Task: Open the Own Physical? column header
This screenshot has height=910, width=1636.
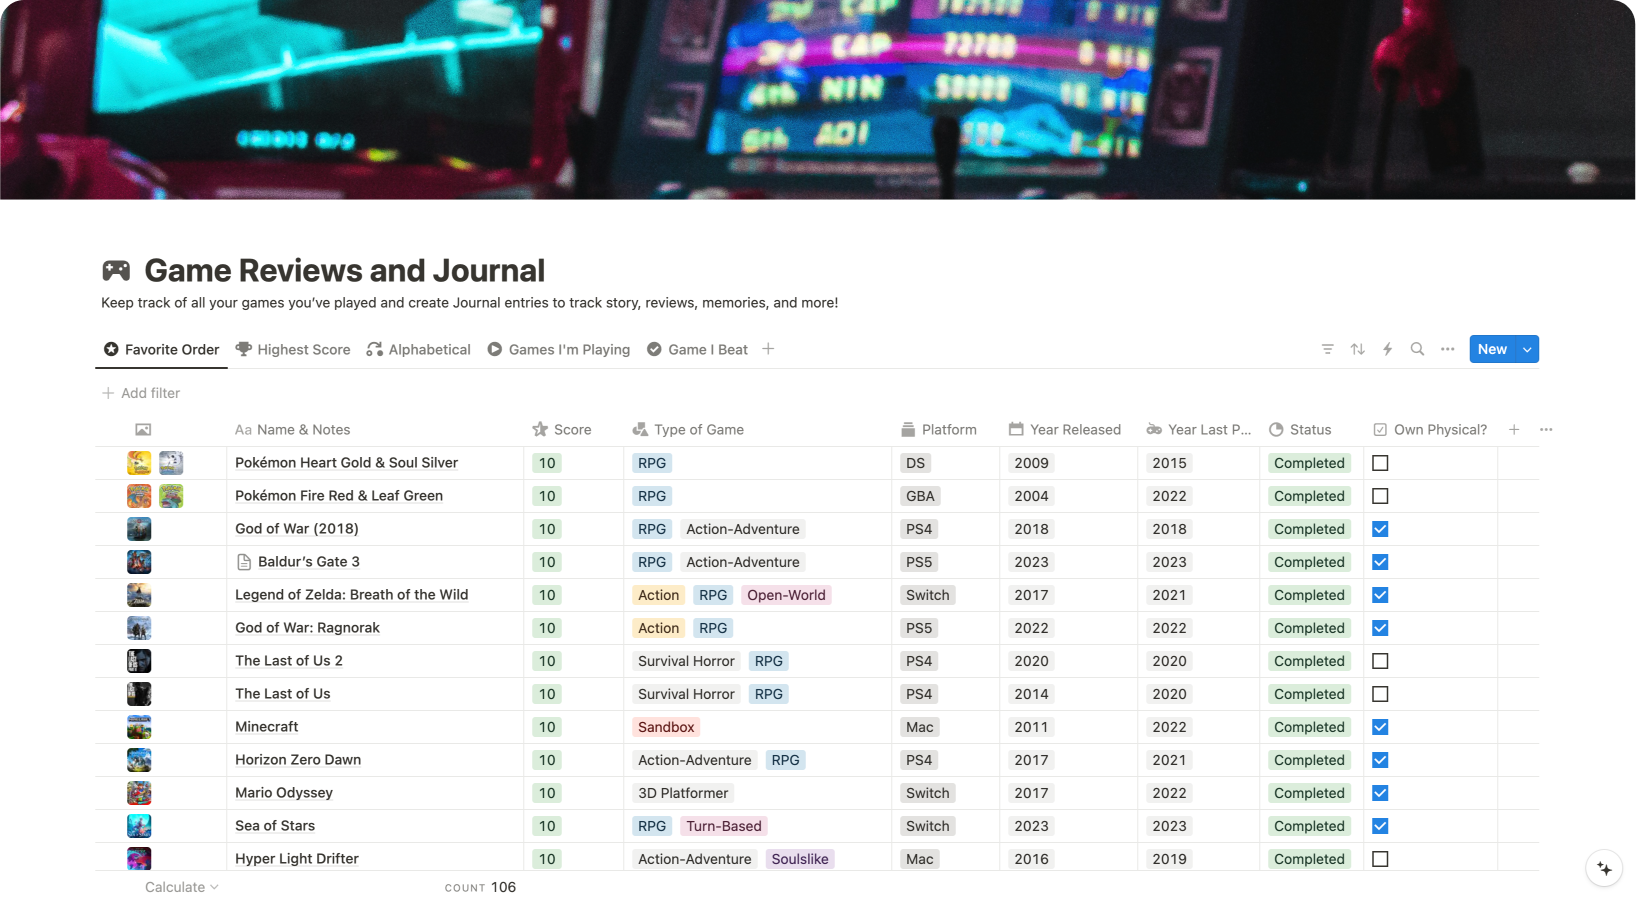Action: tap(1430, 430)
